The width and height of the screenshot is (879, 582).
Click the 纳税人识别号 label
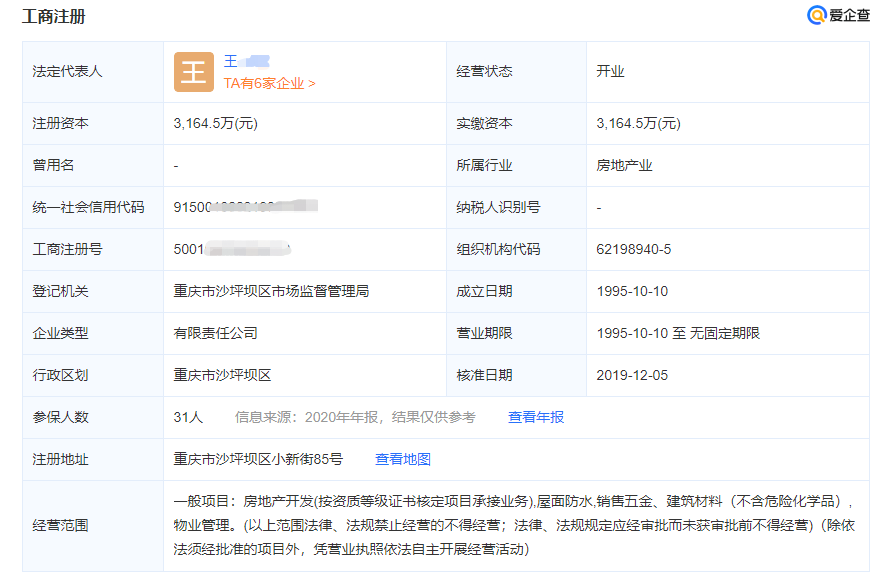498,207
